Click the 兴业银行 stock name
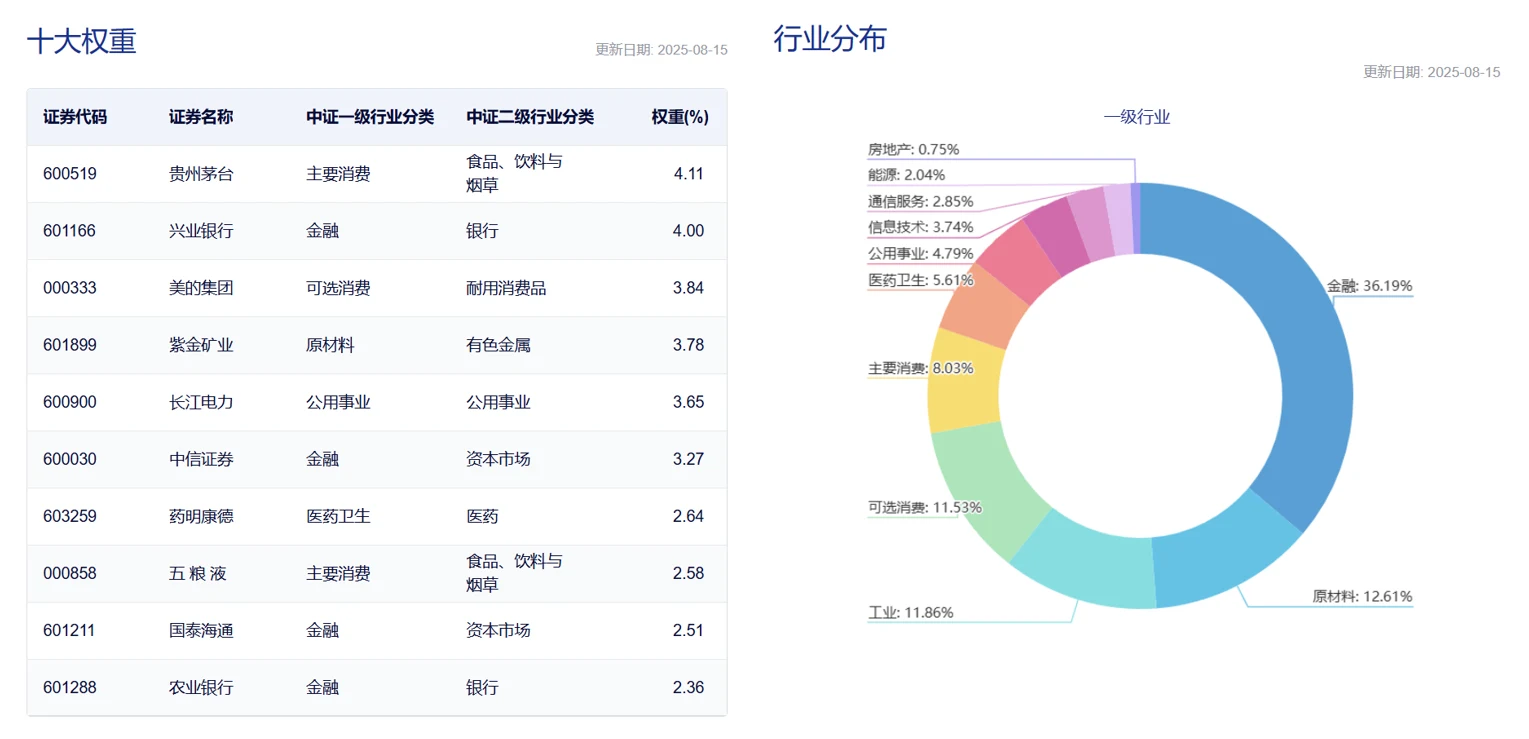Viewport: 1529px width, 739px height. click(201, 231)
